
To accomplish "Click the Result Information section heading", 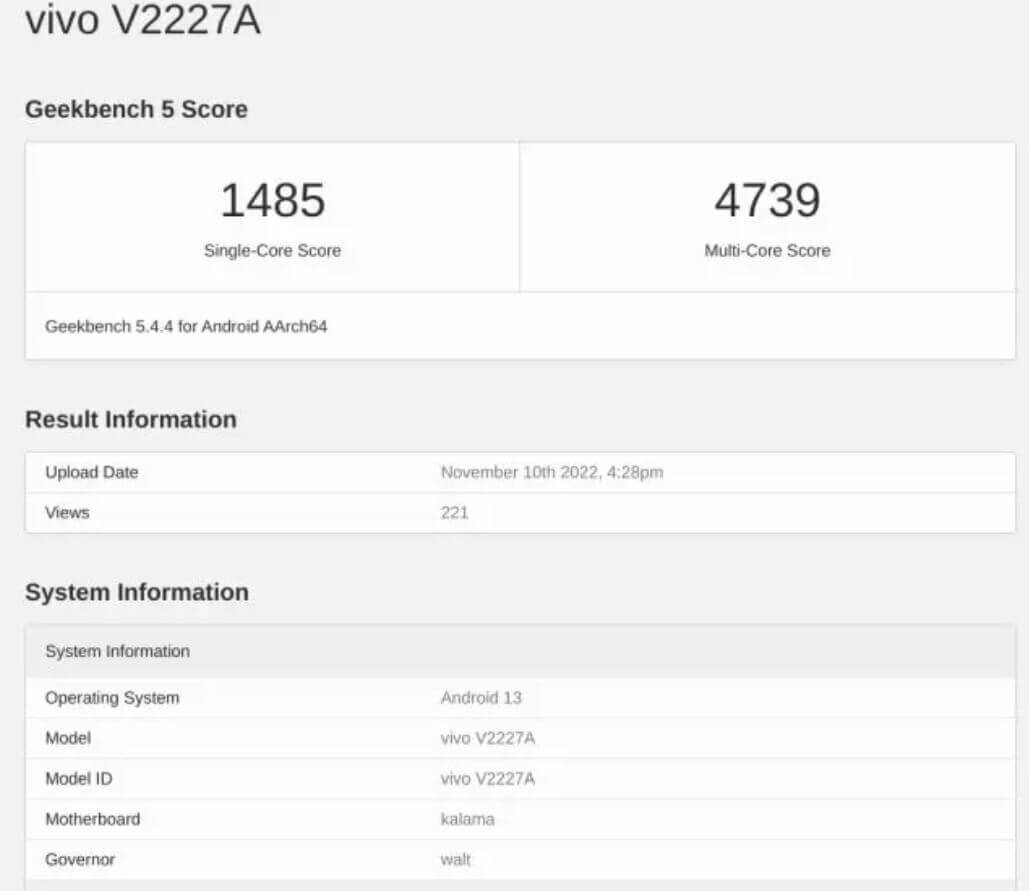I will (x=131, y=419).
